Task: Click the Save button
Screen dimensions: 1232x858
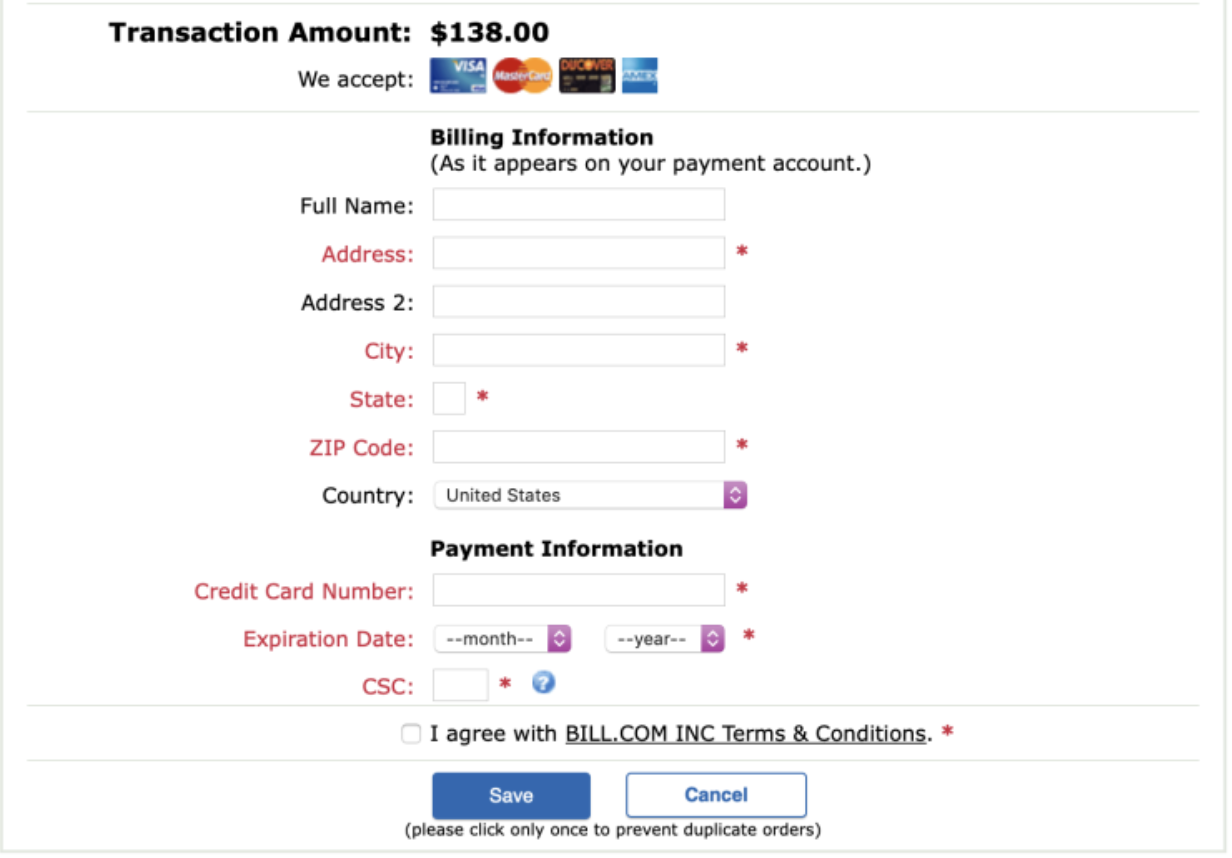Action: click(510, 794)
